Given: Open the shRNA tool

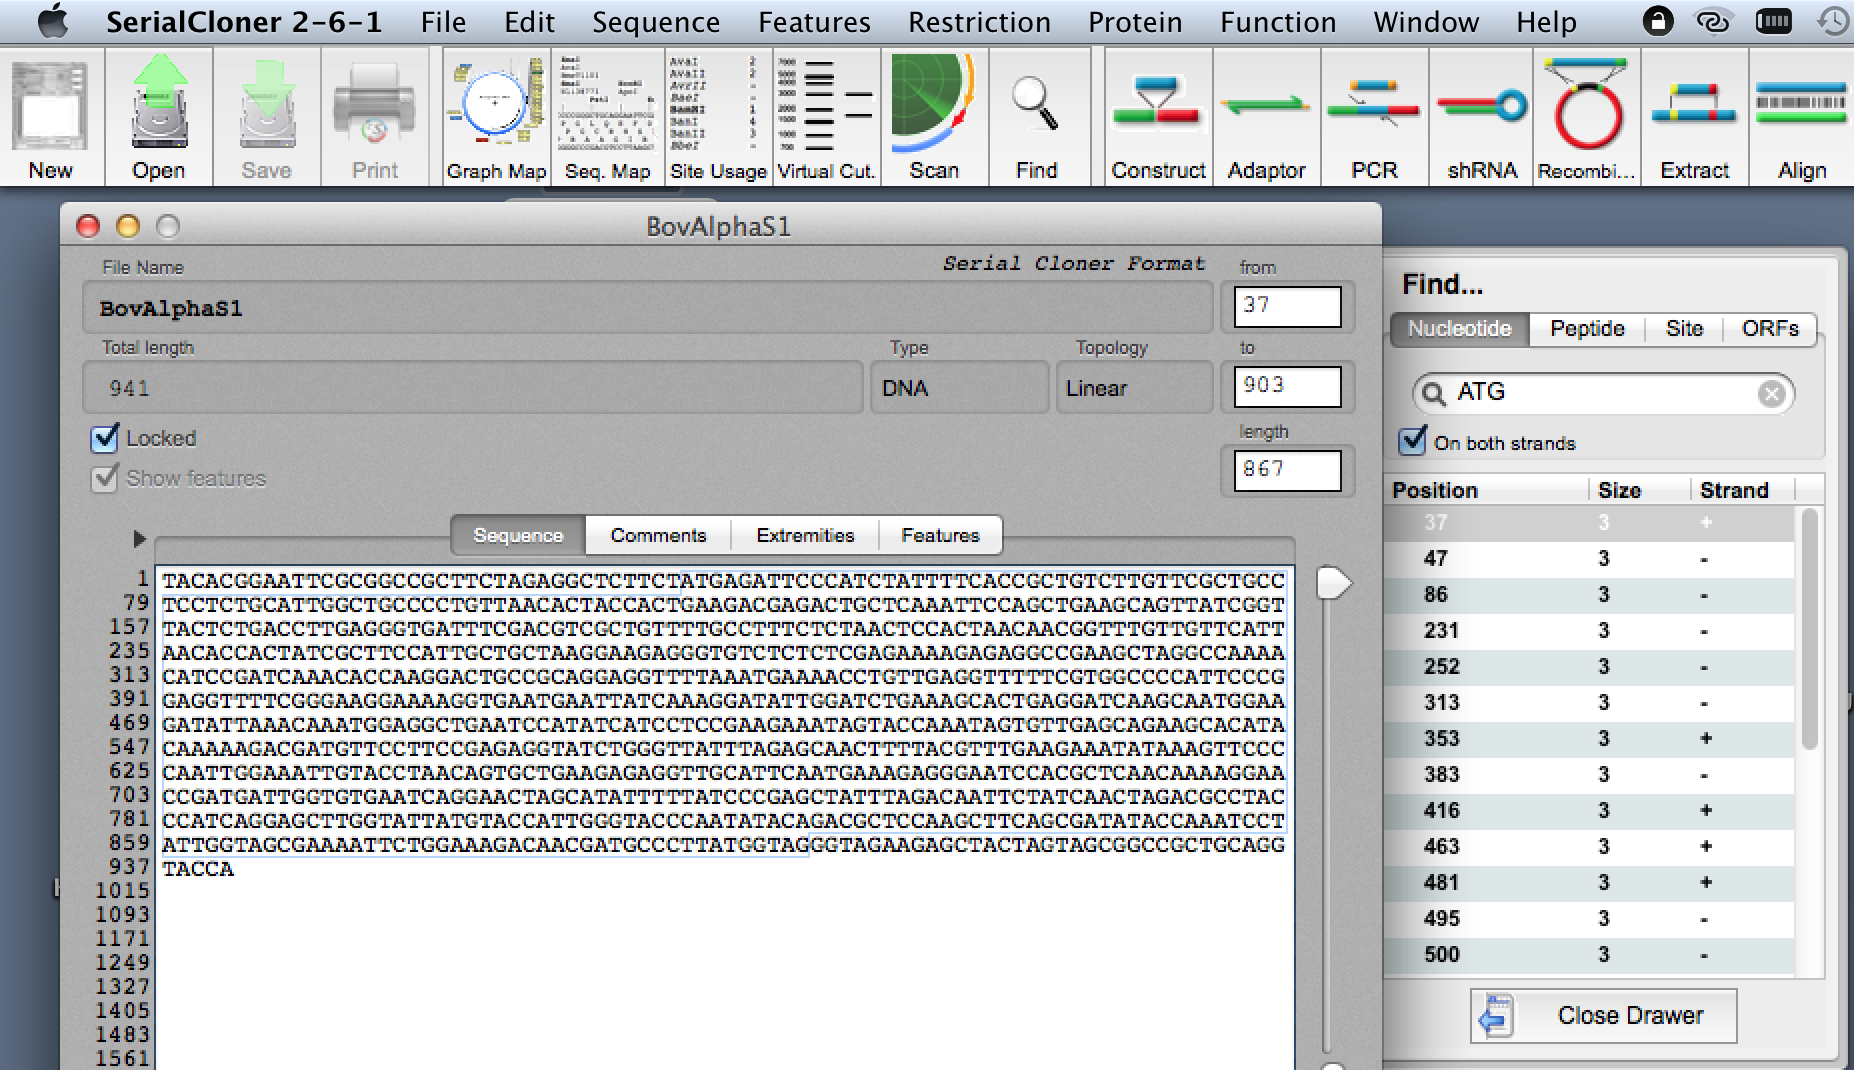Looking at the screenshot, I should [x=1482, y=118].
